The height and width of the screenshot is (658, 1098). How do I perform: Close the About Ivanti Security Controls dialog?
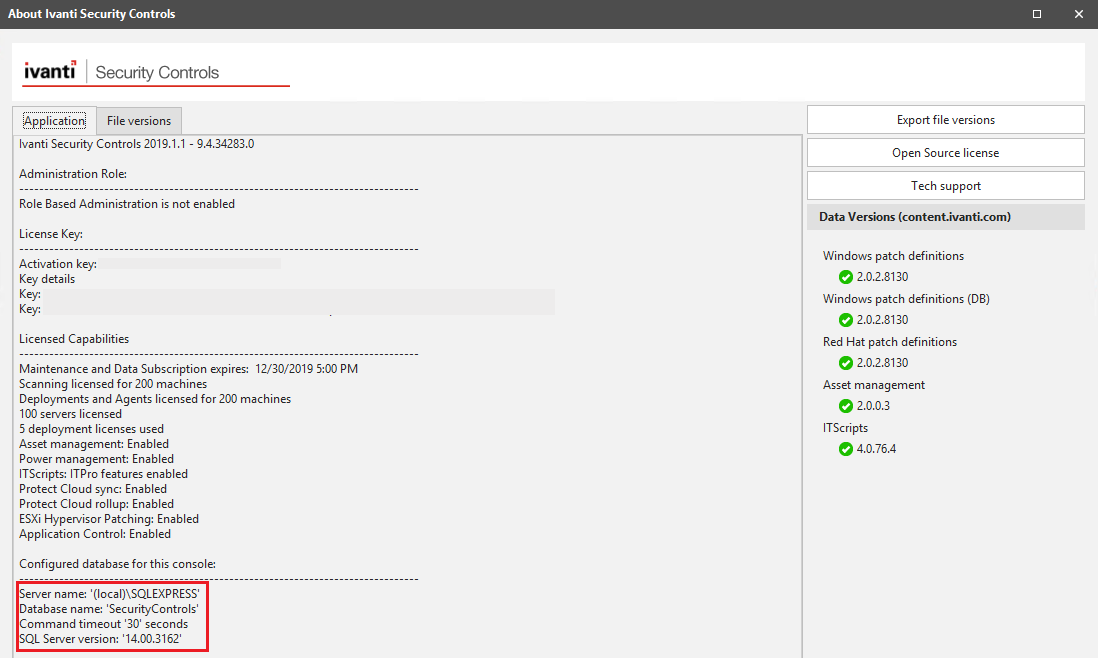pyautogui.click(x=1078, y=14)
